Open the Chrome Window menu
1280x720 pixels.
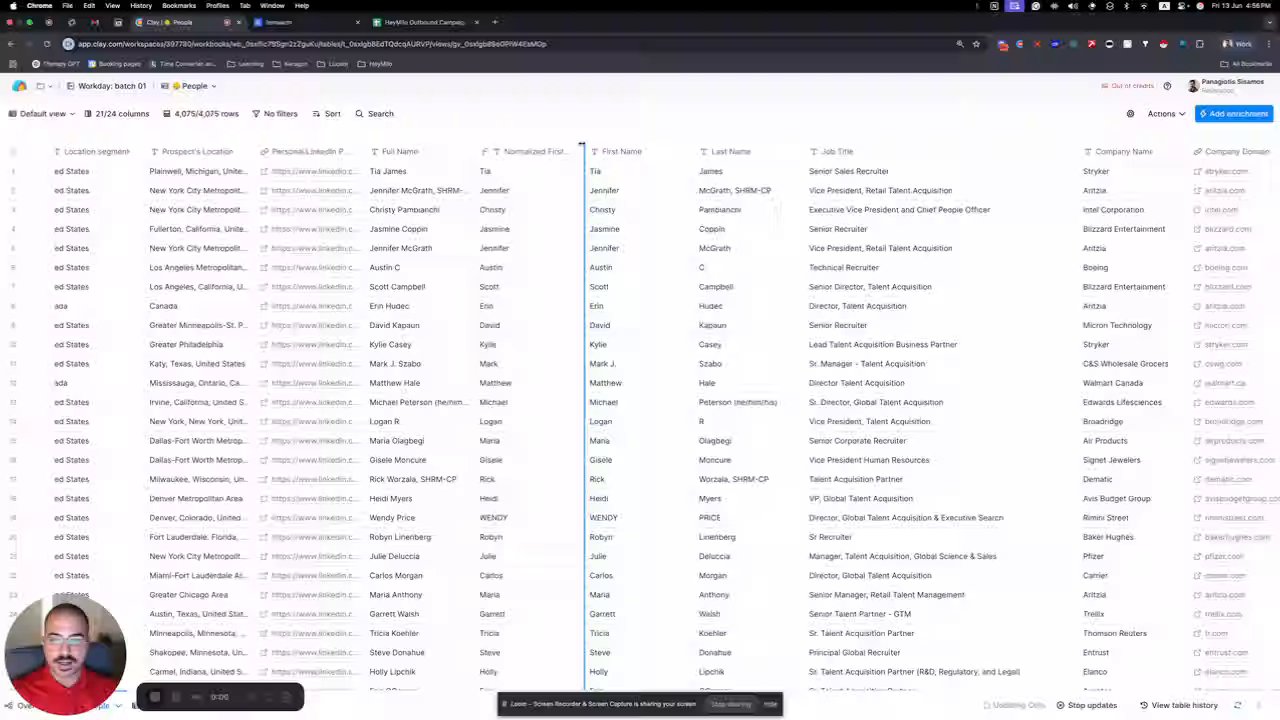click(x=272, y=6)
